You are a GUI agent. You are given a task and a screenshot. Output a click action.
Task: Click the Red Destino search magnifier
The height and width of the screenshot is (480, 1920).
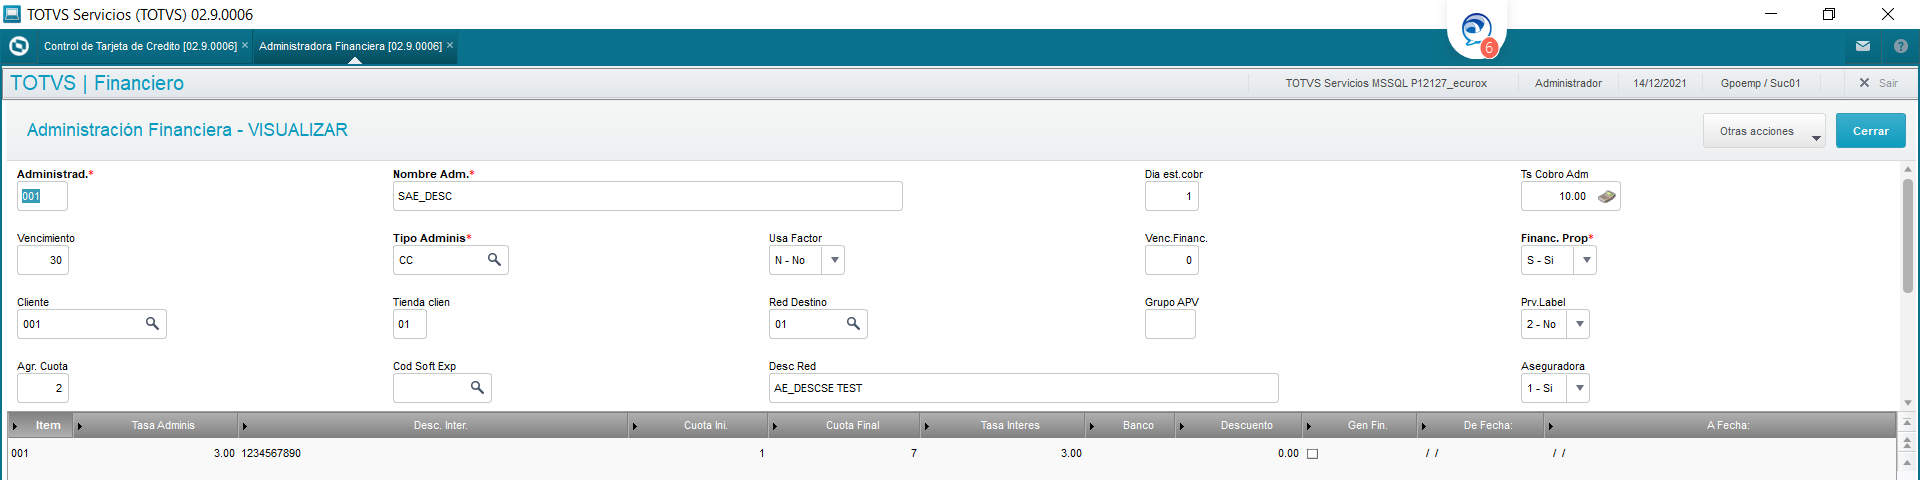pos(853,324)
